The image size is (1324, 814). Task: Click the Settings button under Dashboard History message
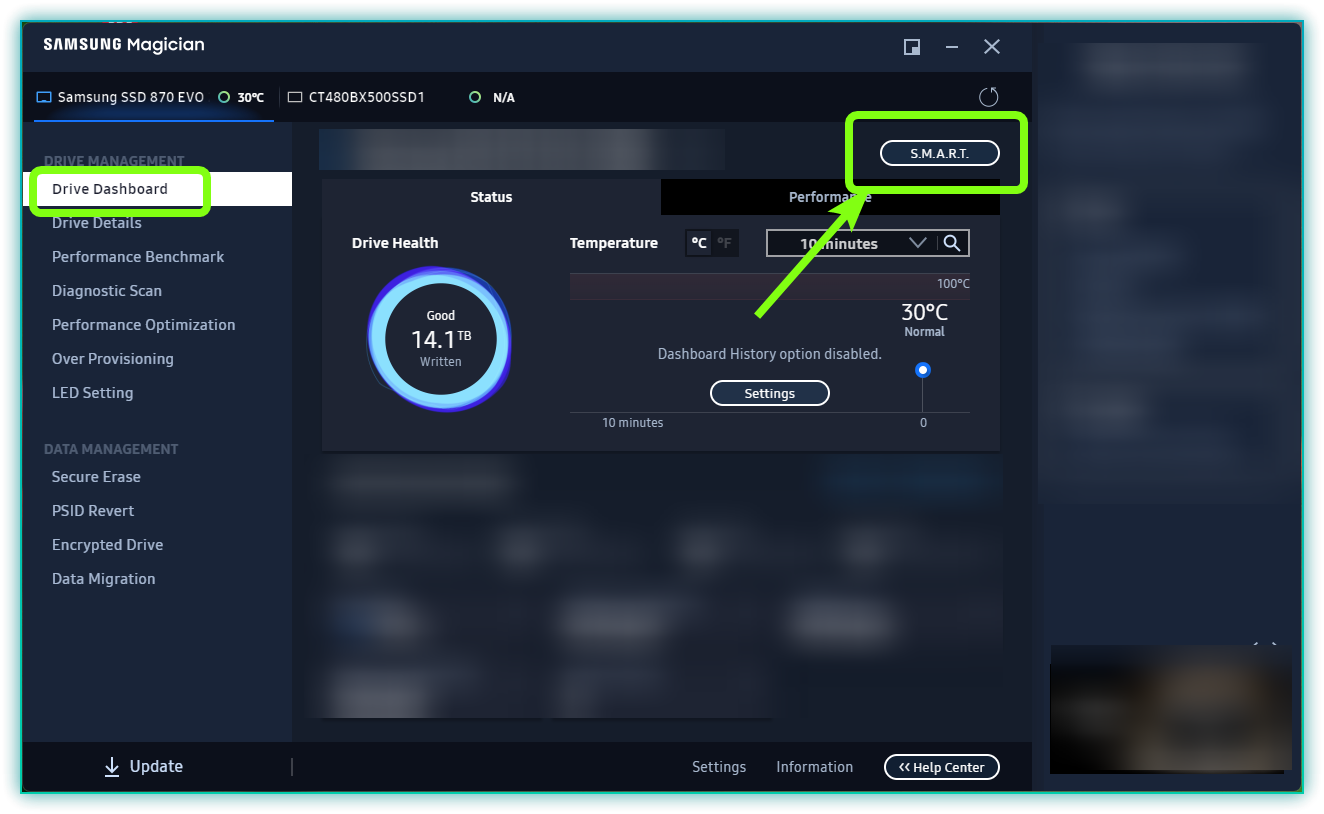pos(770,393)
